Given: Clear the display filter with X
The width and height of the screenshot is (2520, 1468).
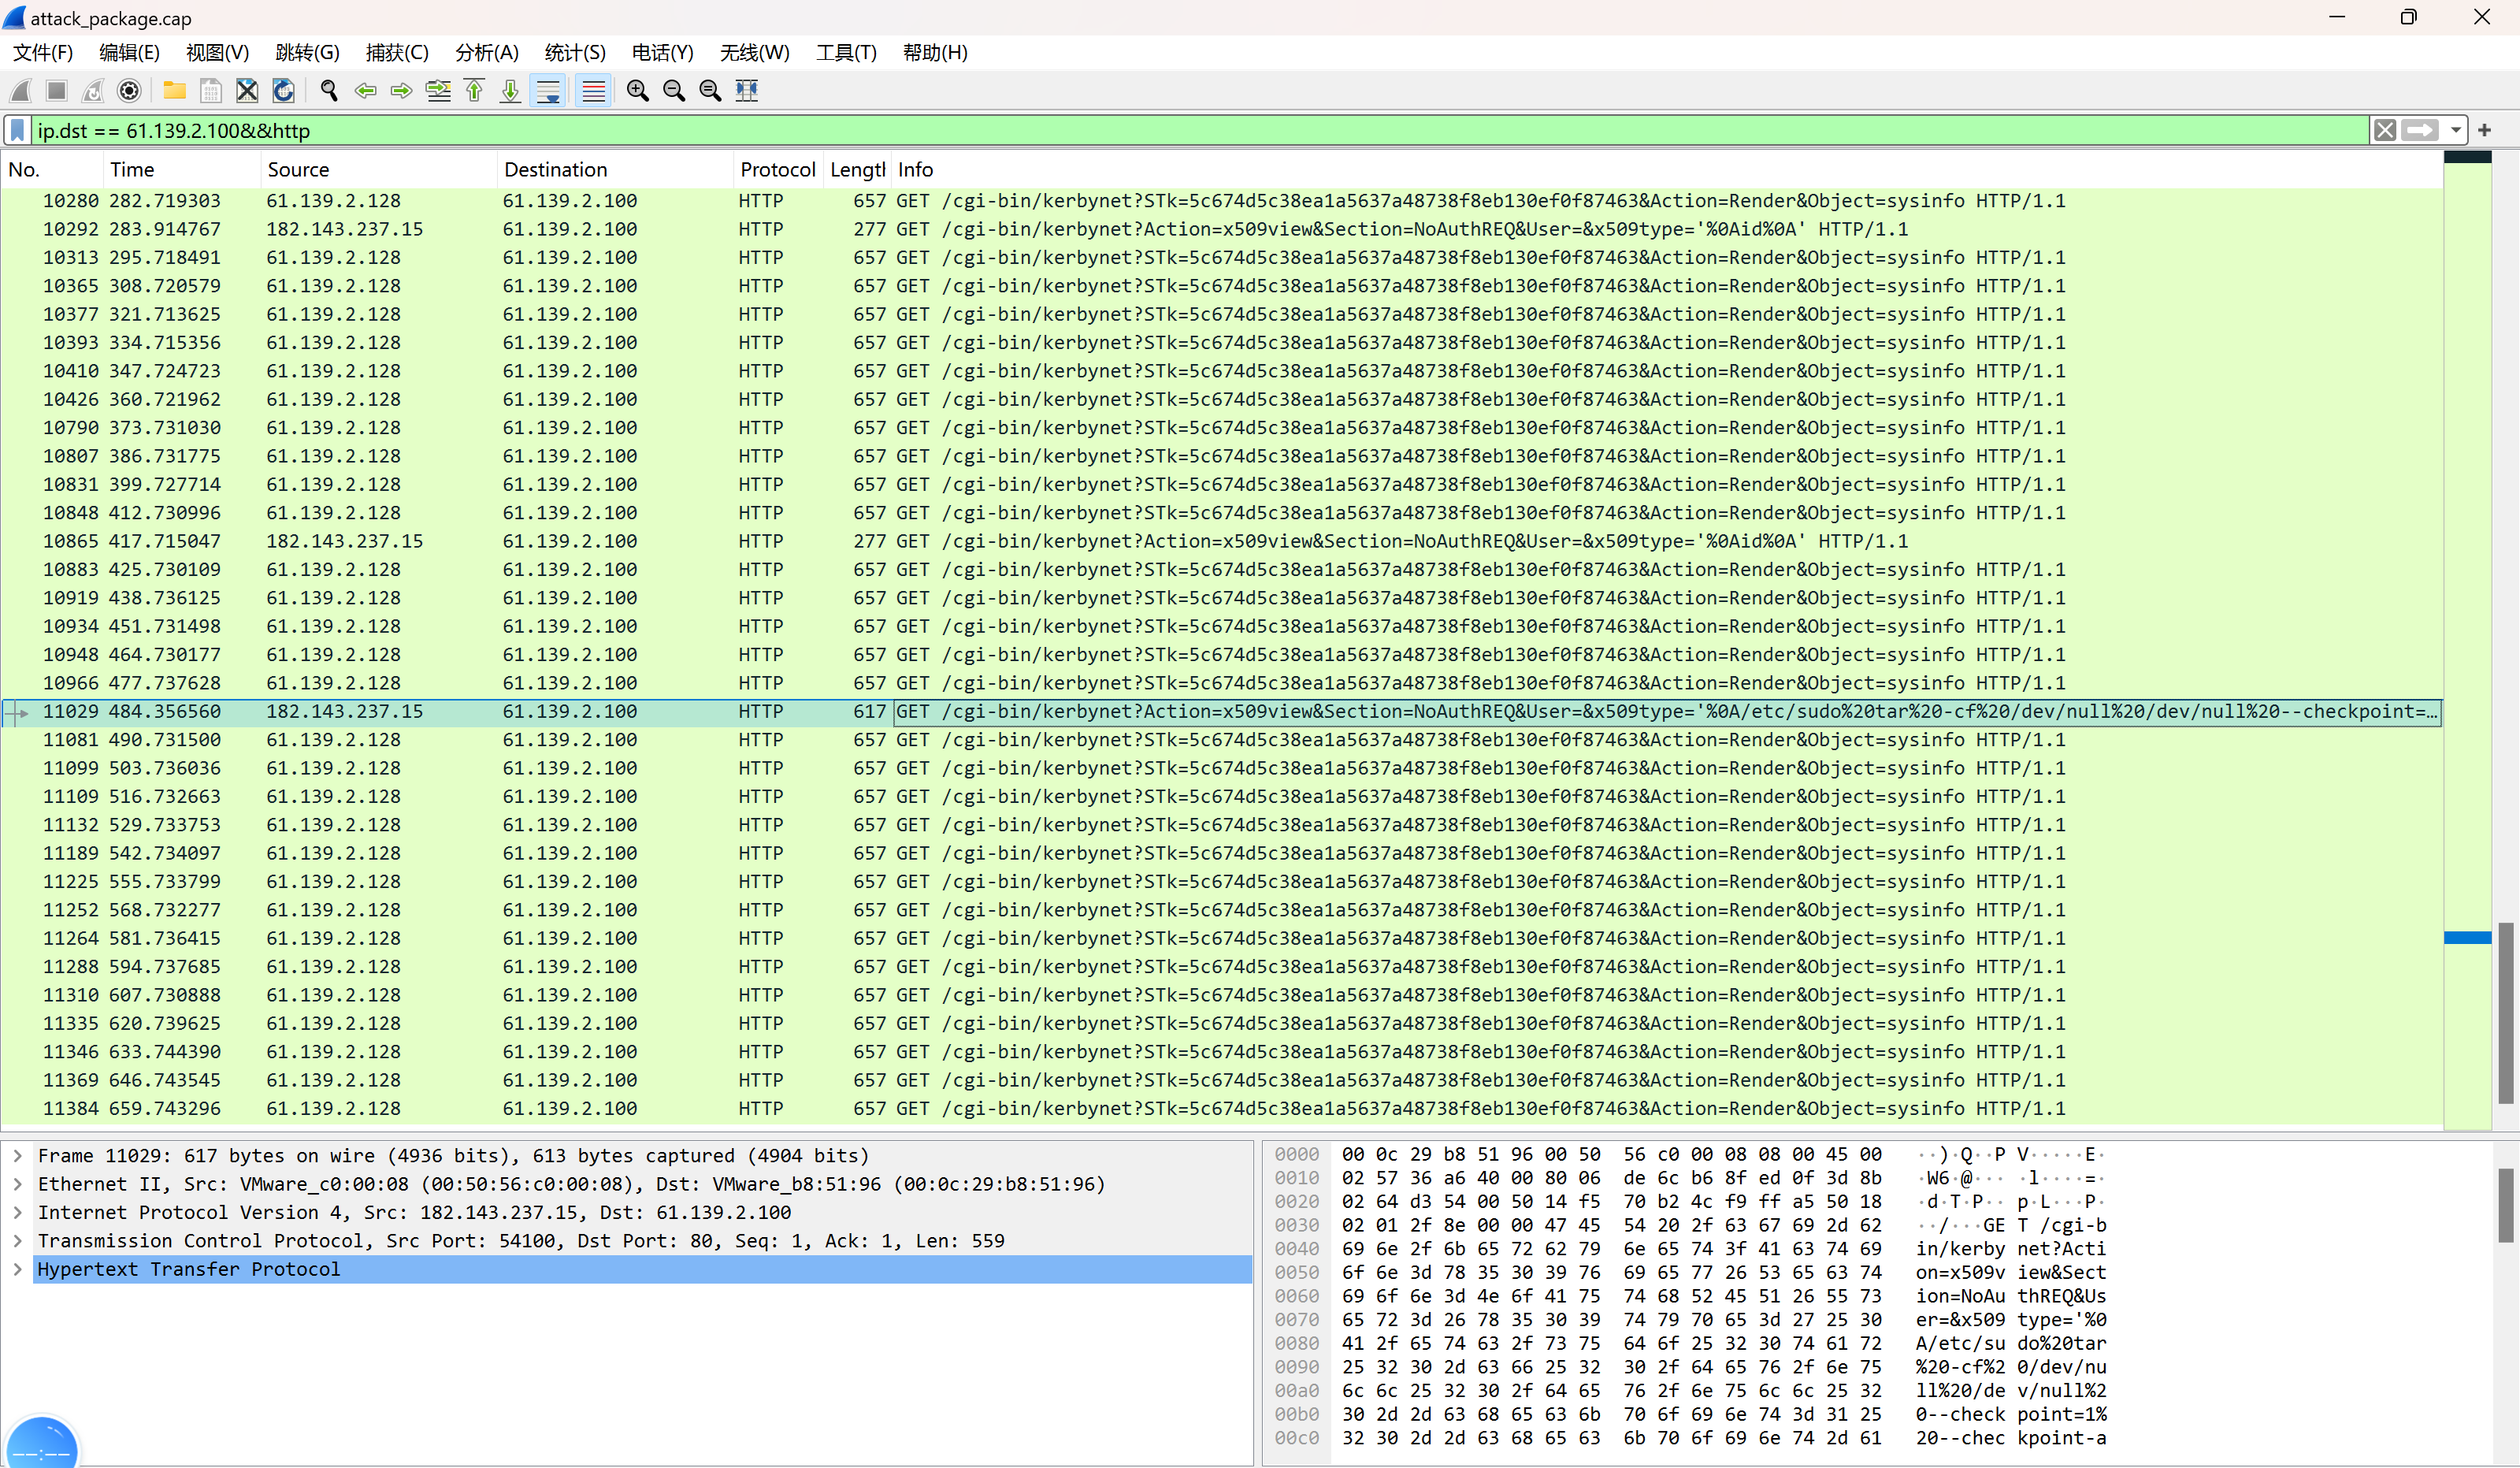Looking at the screenshot, I should pos(2385,130).
